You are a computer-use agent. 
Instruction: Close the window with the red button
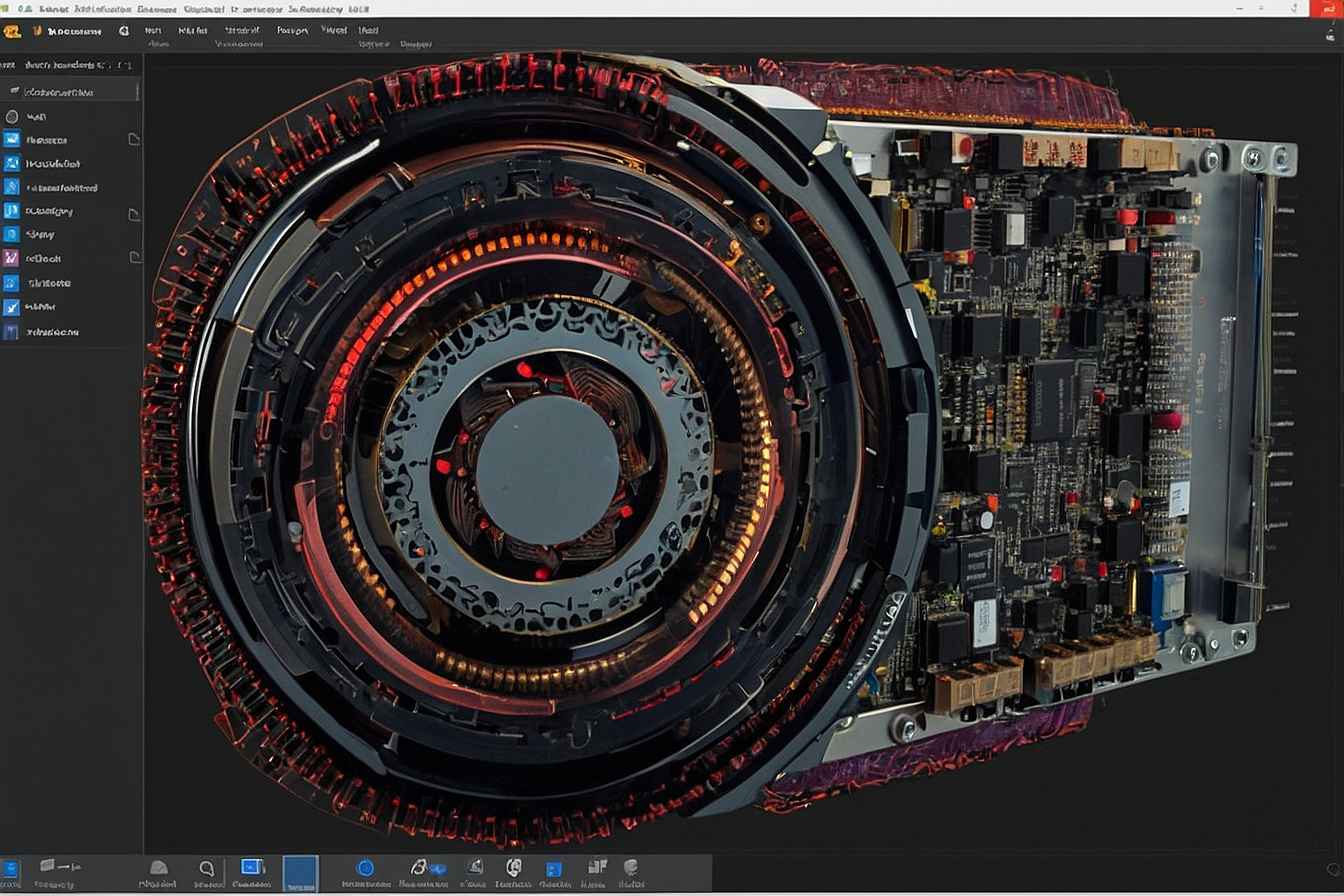(1325, 8)
